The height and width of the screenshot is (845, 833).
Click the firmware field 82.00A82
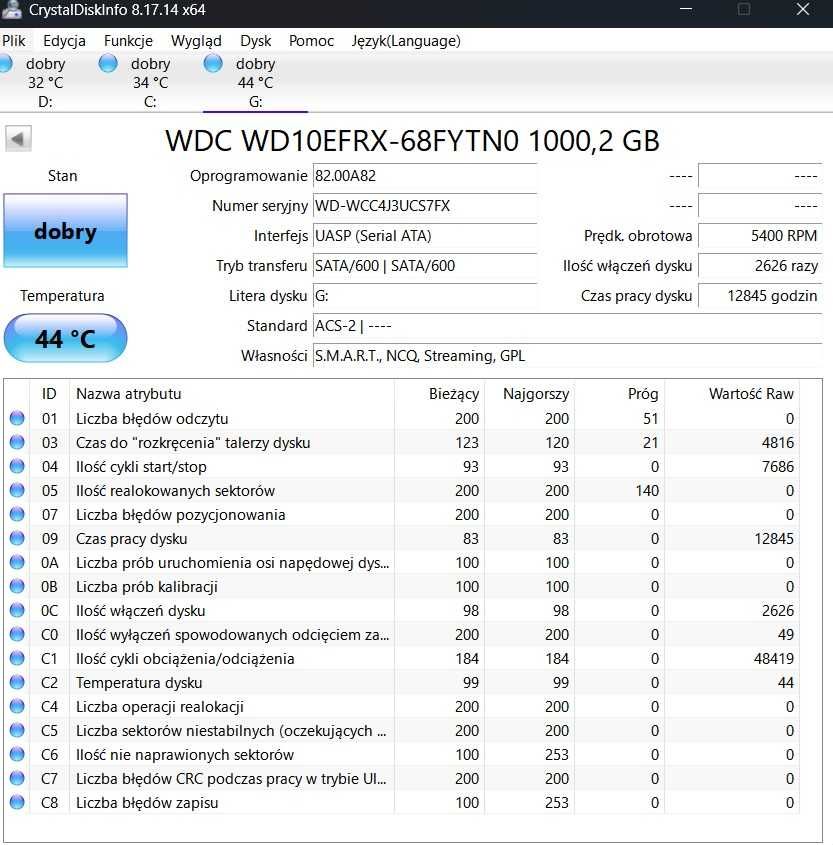(425, 176)
